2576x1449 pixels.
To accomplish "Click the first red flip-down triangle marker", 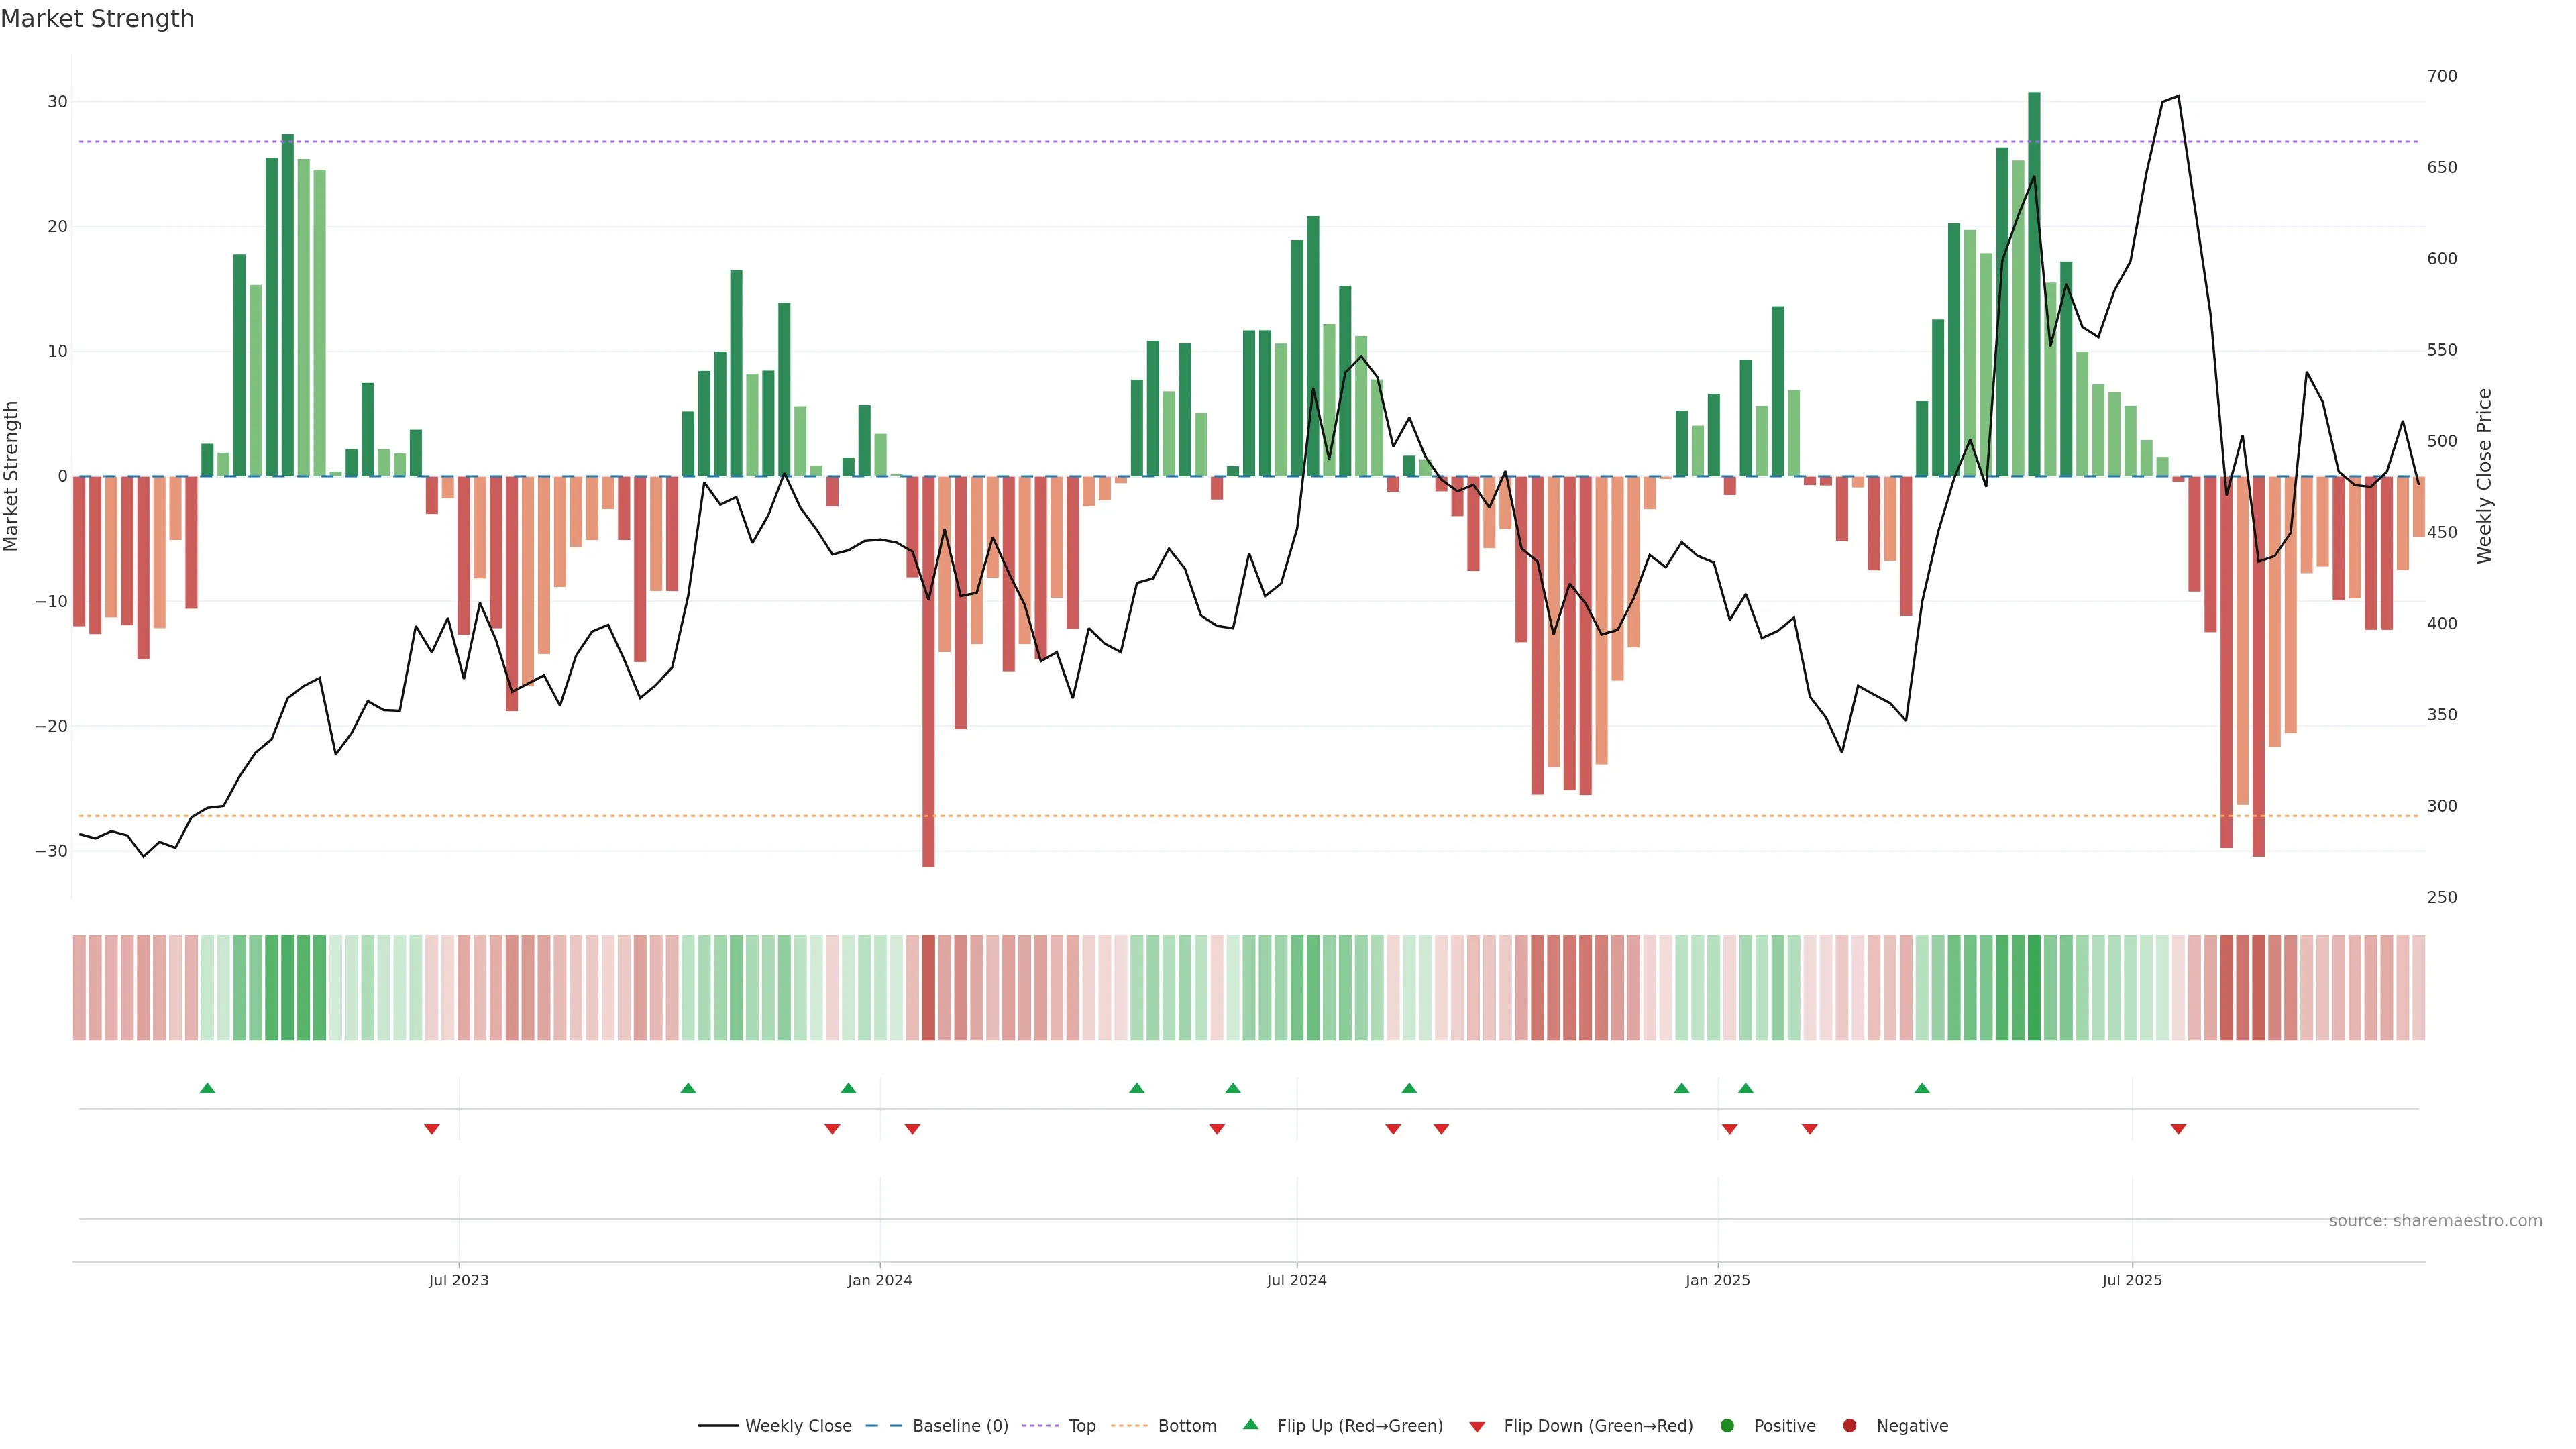I will click(x=432, y=1129).
